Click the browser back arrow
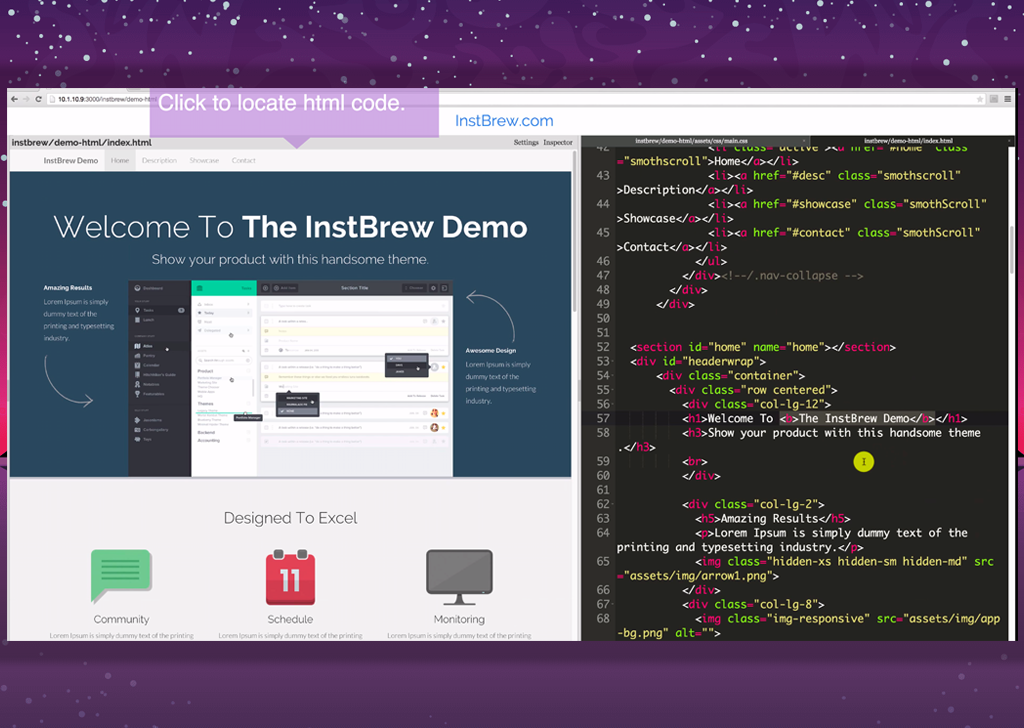This screenshot has width=1024, height=728. (x=14, y=99)
